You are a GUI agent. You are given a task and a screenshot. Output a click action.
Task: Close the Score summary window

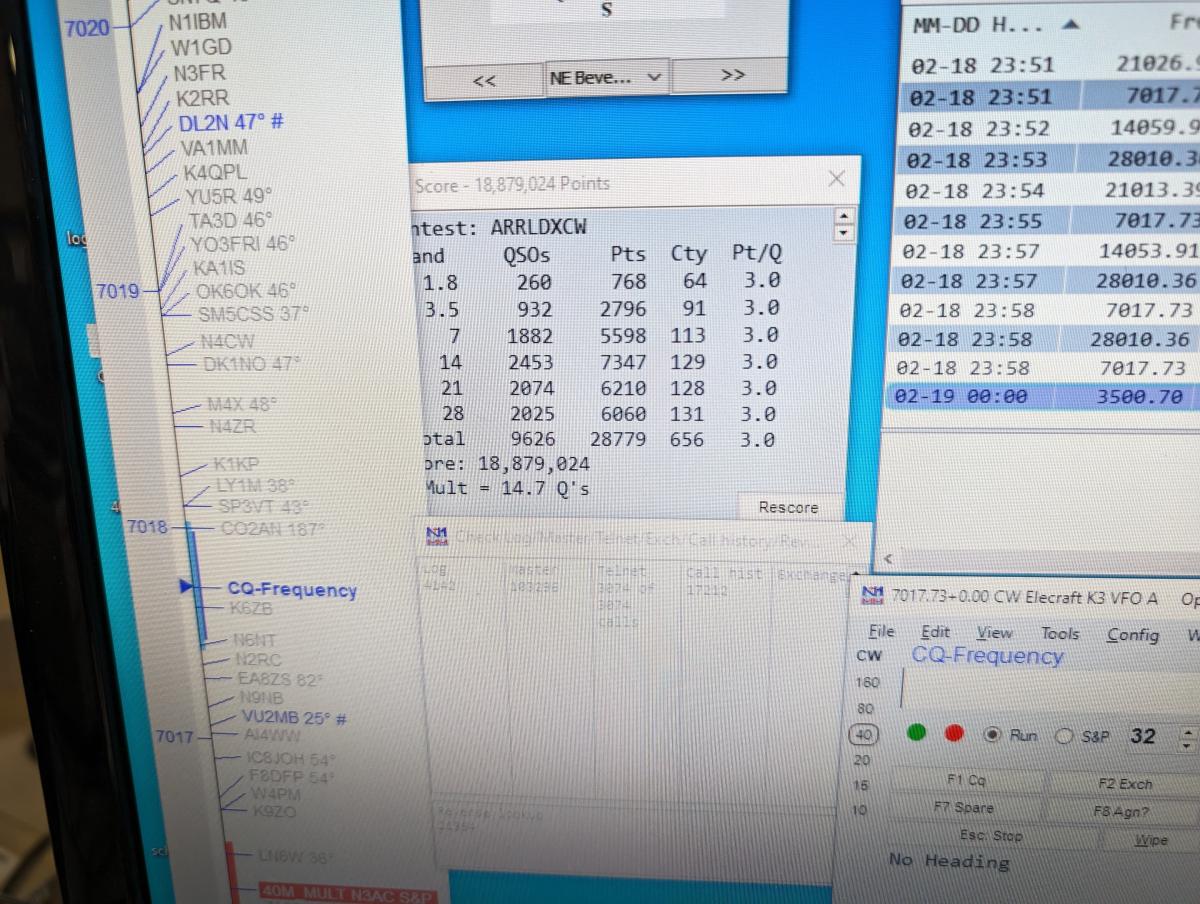coord(837,179)
